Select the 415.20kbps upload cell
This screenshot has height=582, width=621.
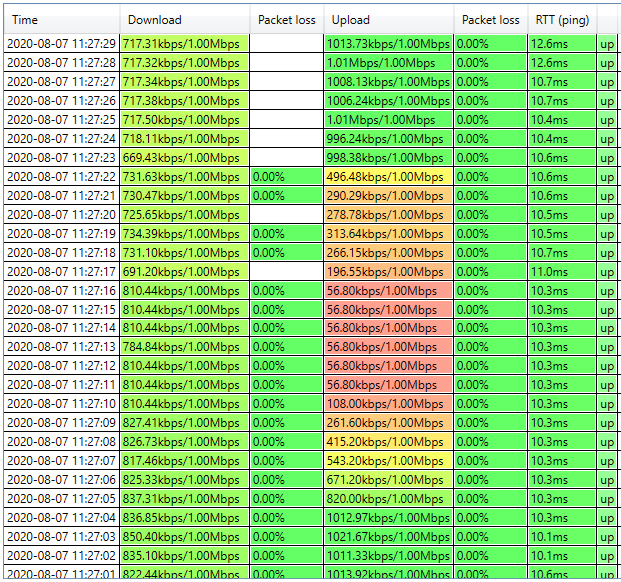(388, 442)
